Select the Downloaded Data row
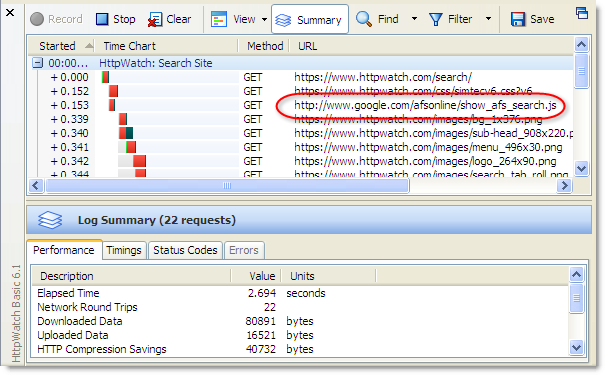The height and width of the screenshot is (375, 605). click(x=299, y=321)
